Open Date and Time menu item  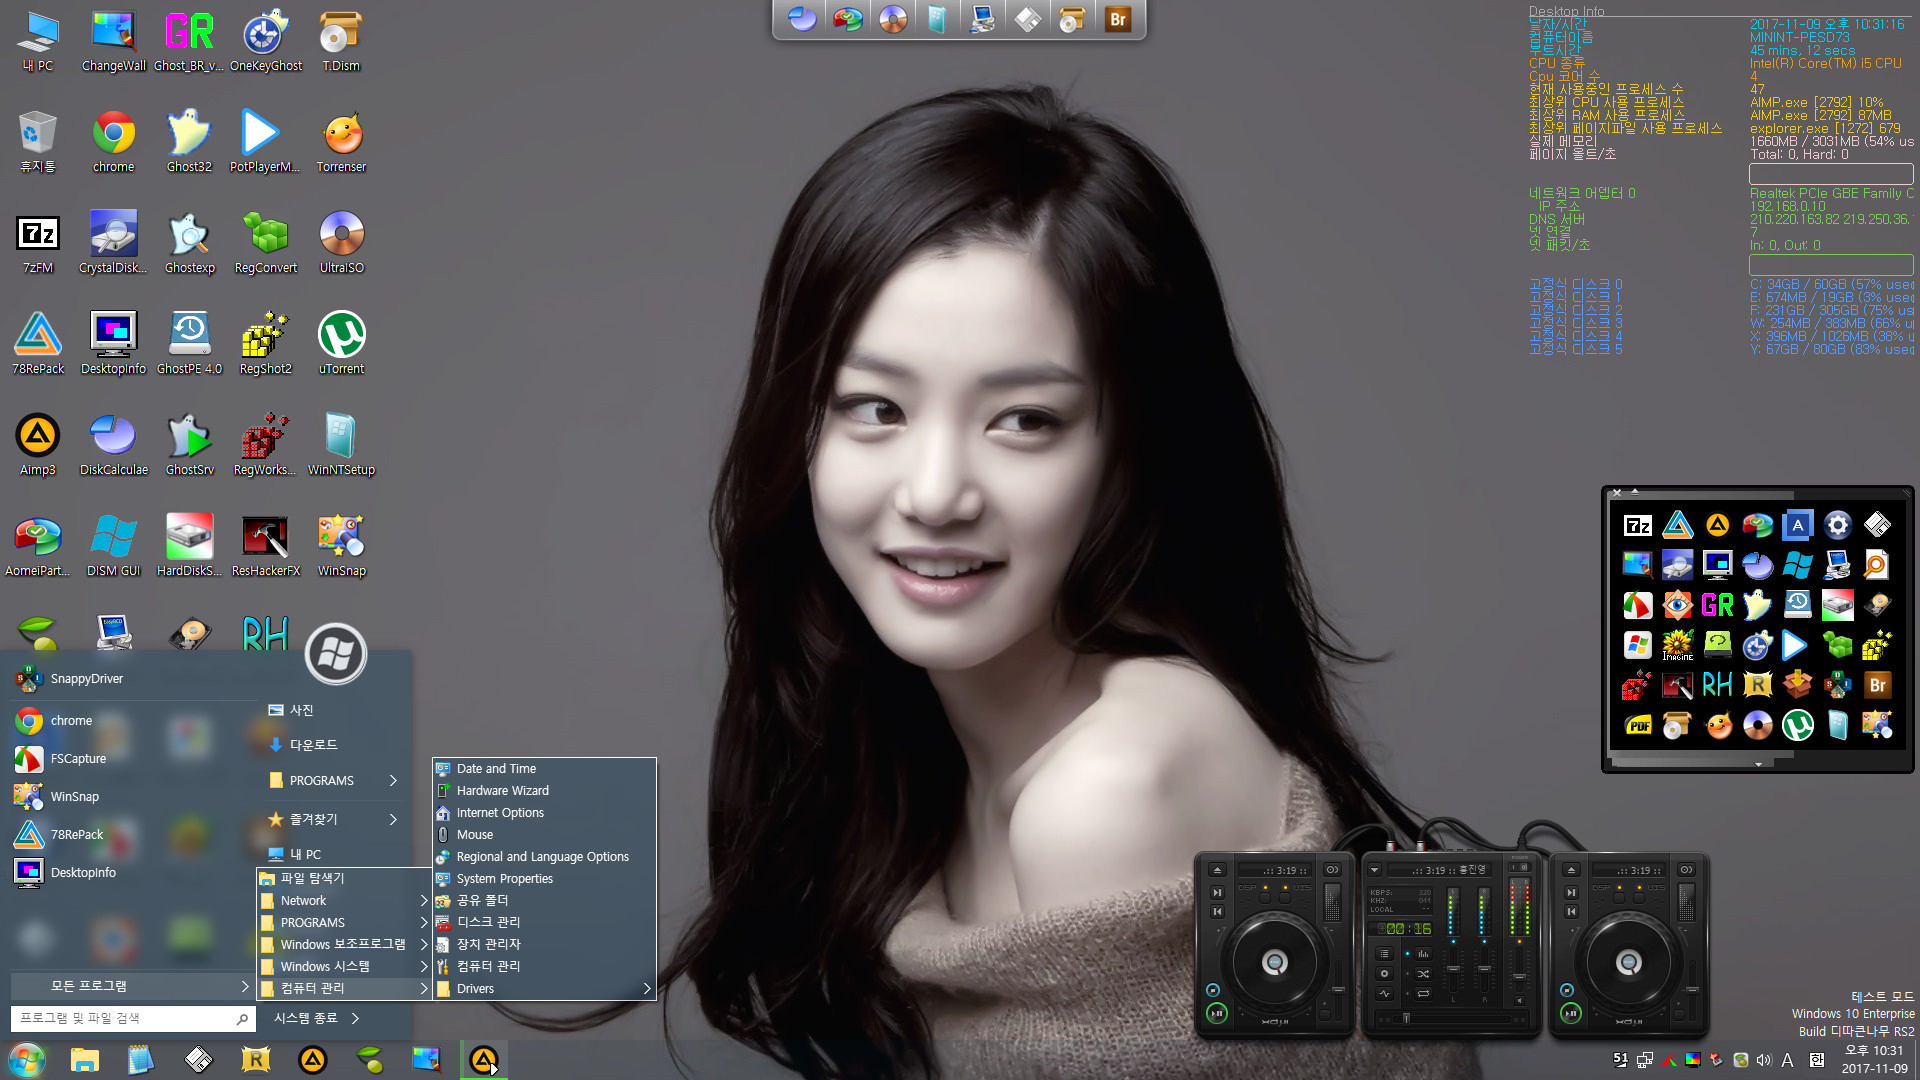(544, 769)
